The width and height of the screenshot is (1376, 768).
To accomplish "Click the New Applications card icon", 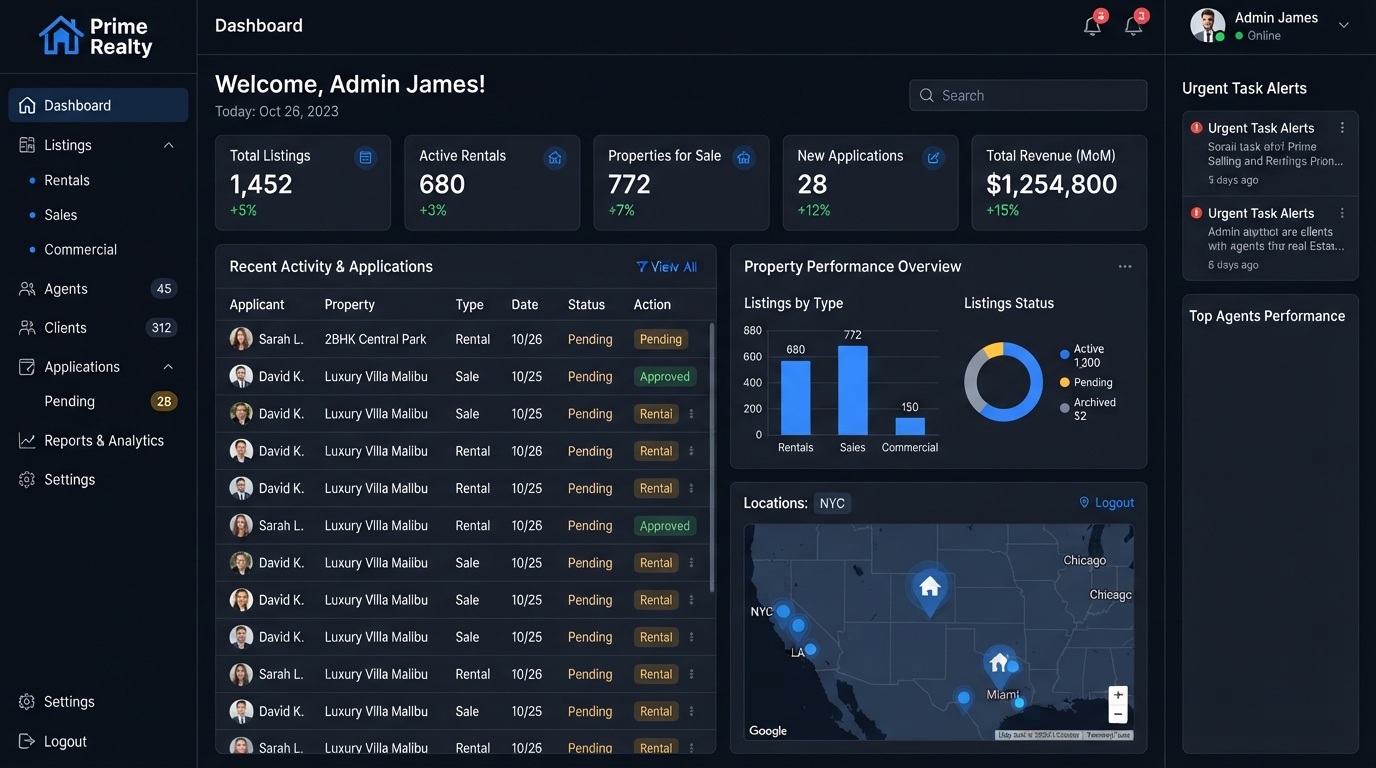I will (x=933, y=157).
